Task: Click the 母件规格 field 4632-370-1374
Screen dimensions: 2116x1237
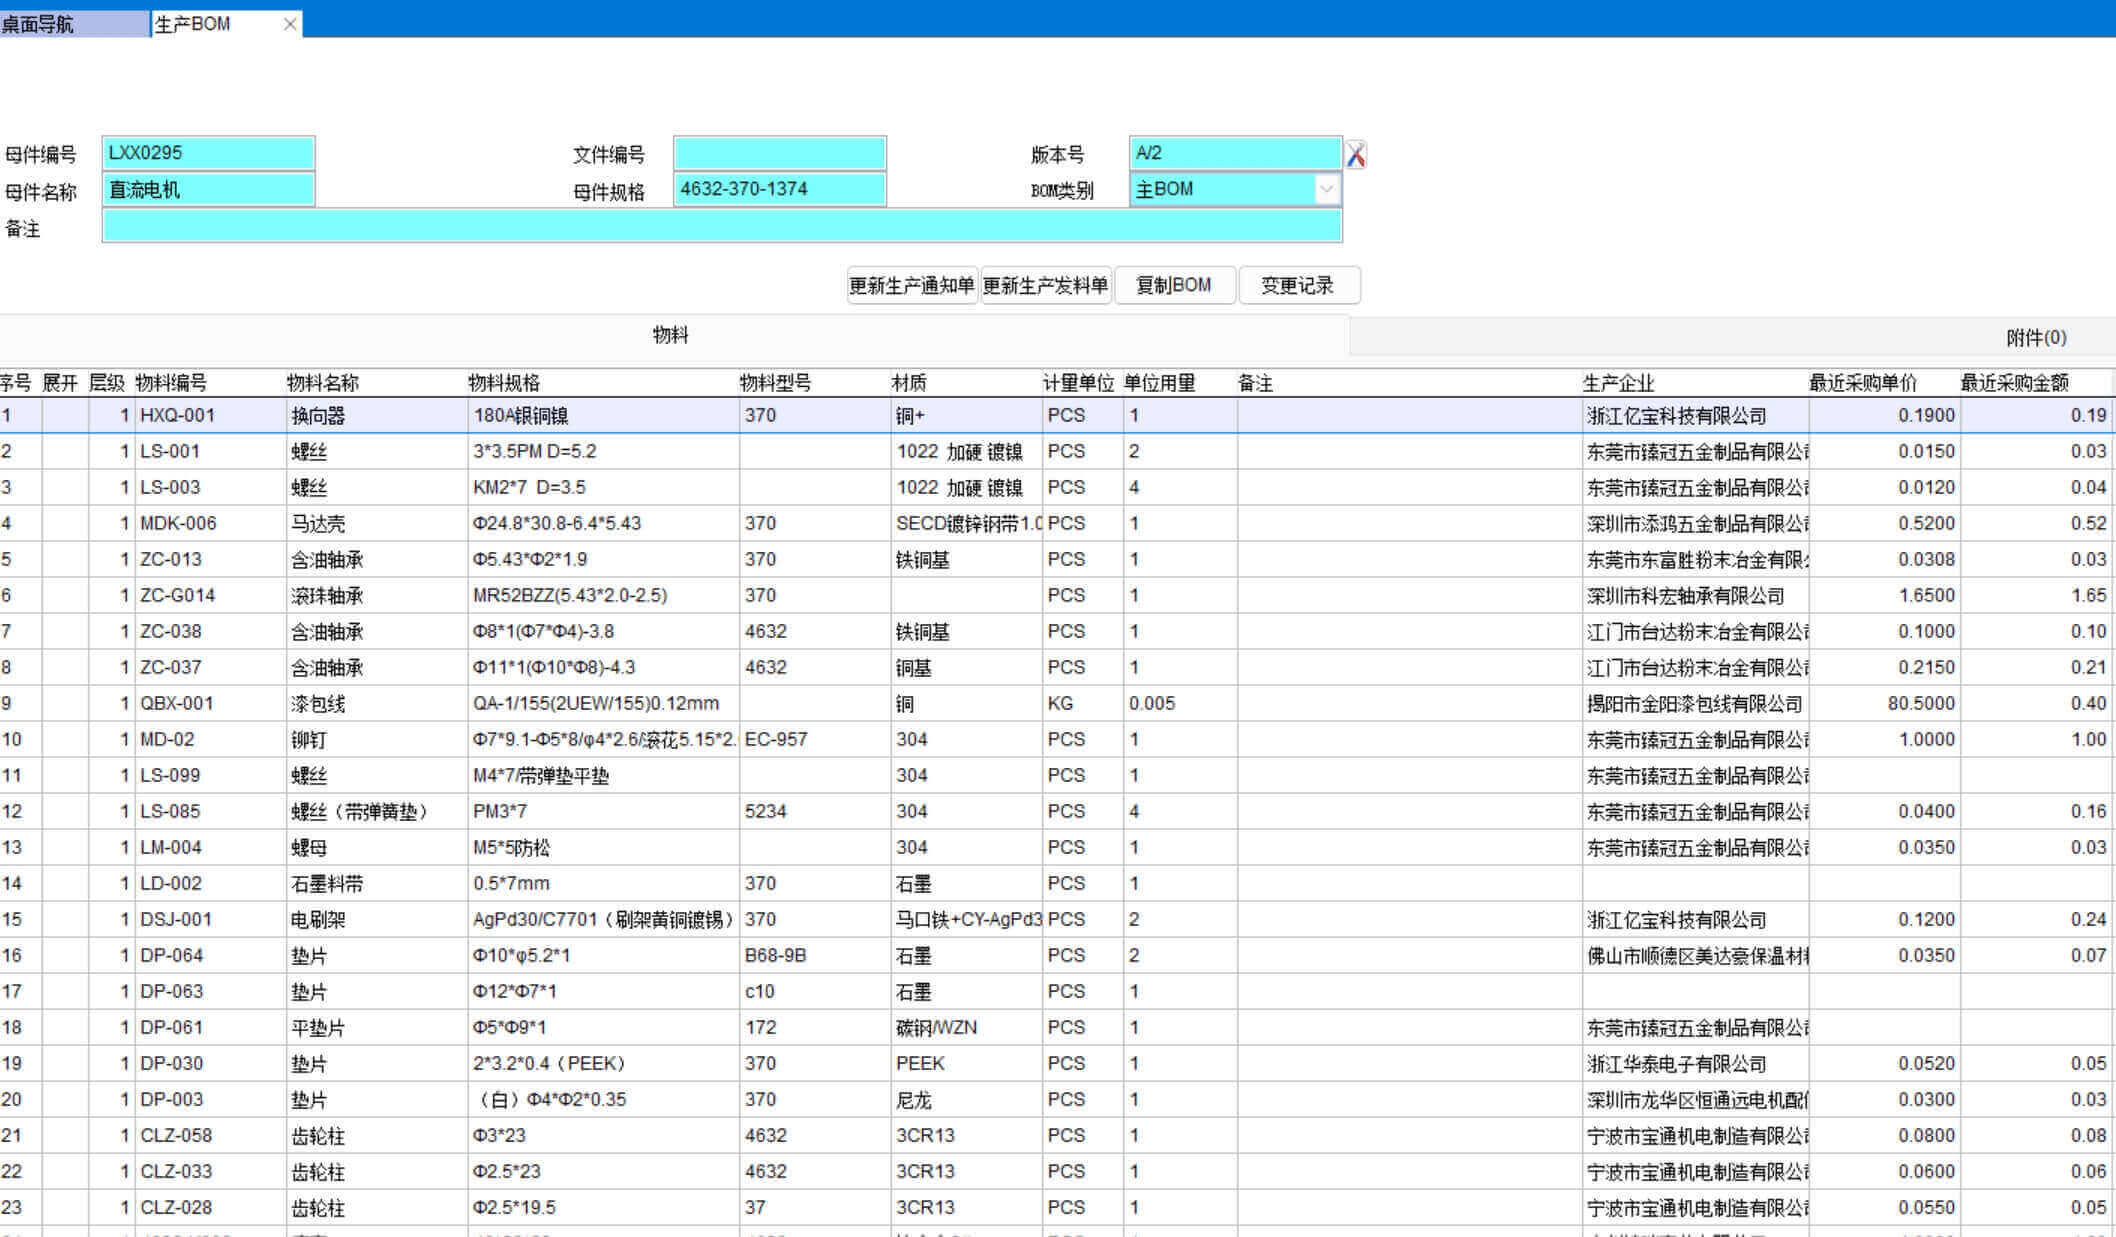Action: (779, 189)
